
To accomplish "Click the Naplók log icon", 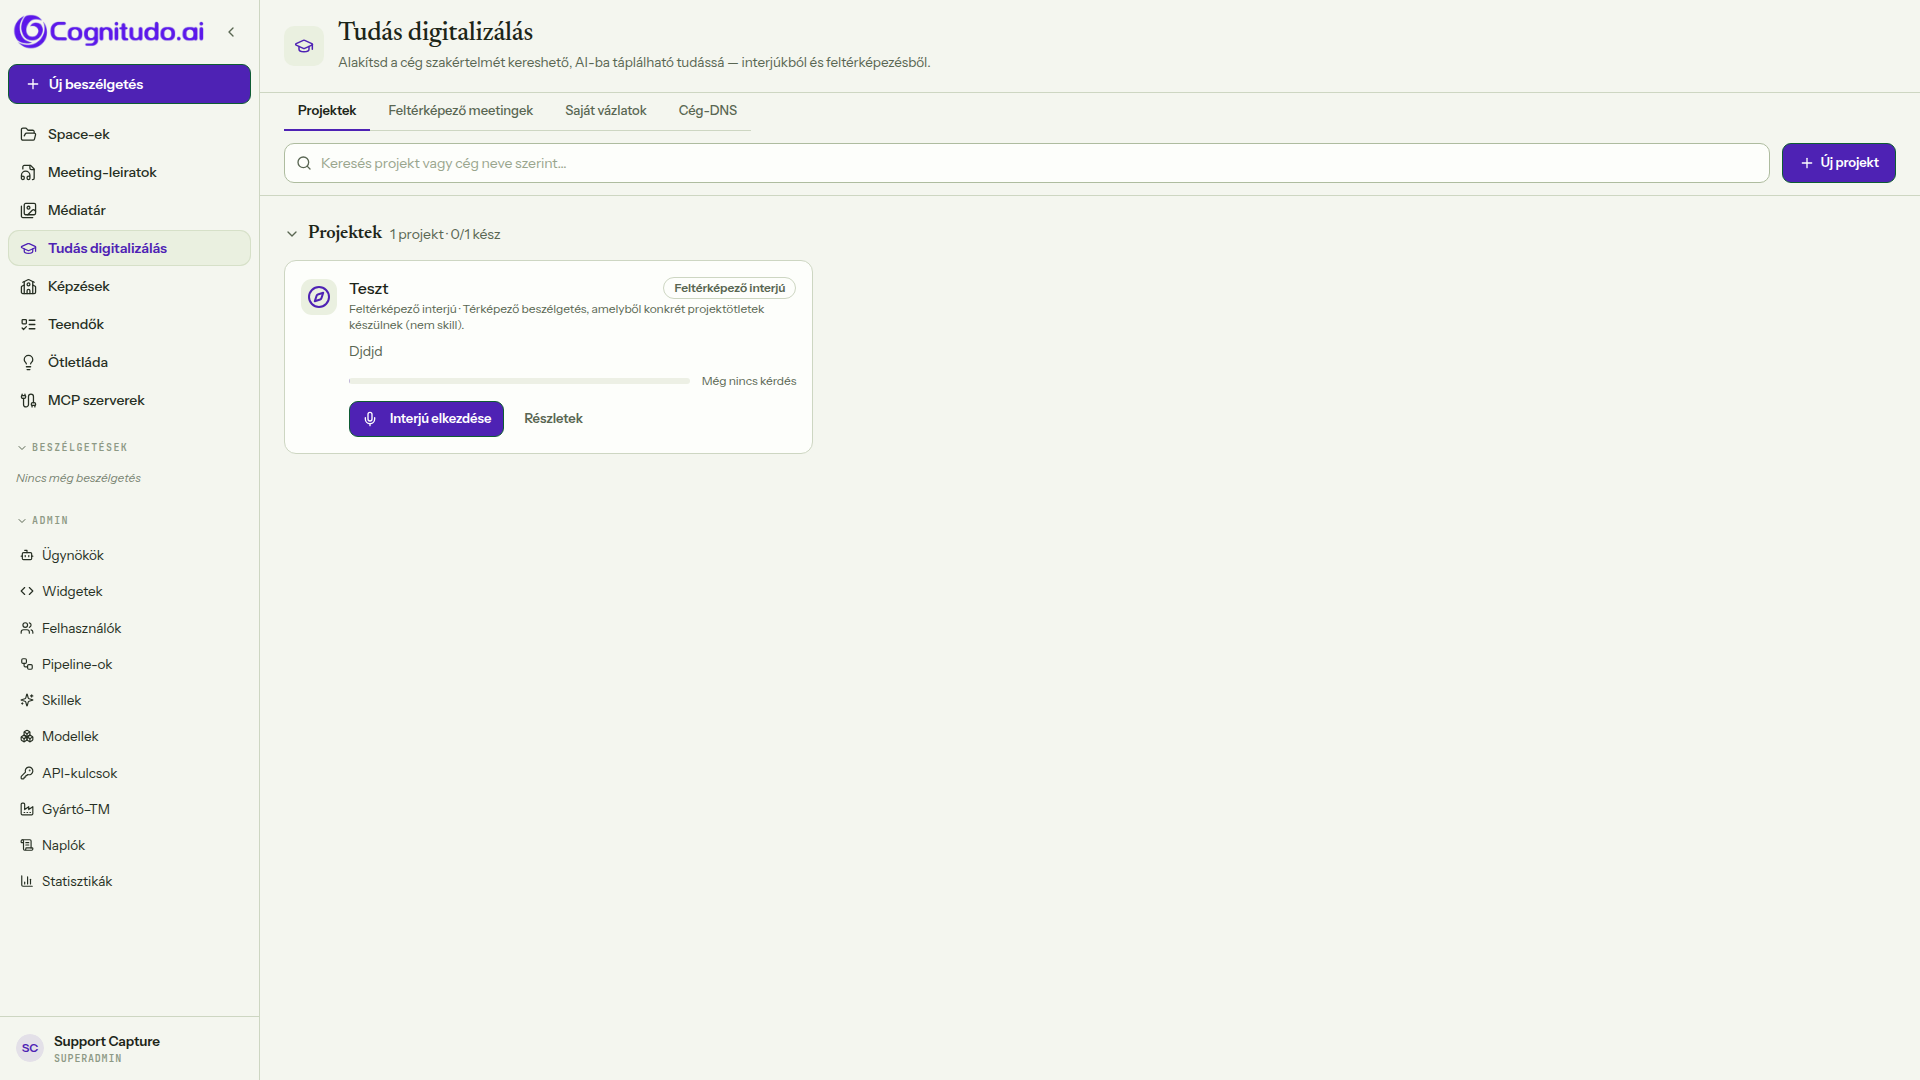I will [x=27, y=845].
